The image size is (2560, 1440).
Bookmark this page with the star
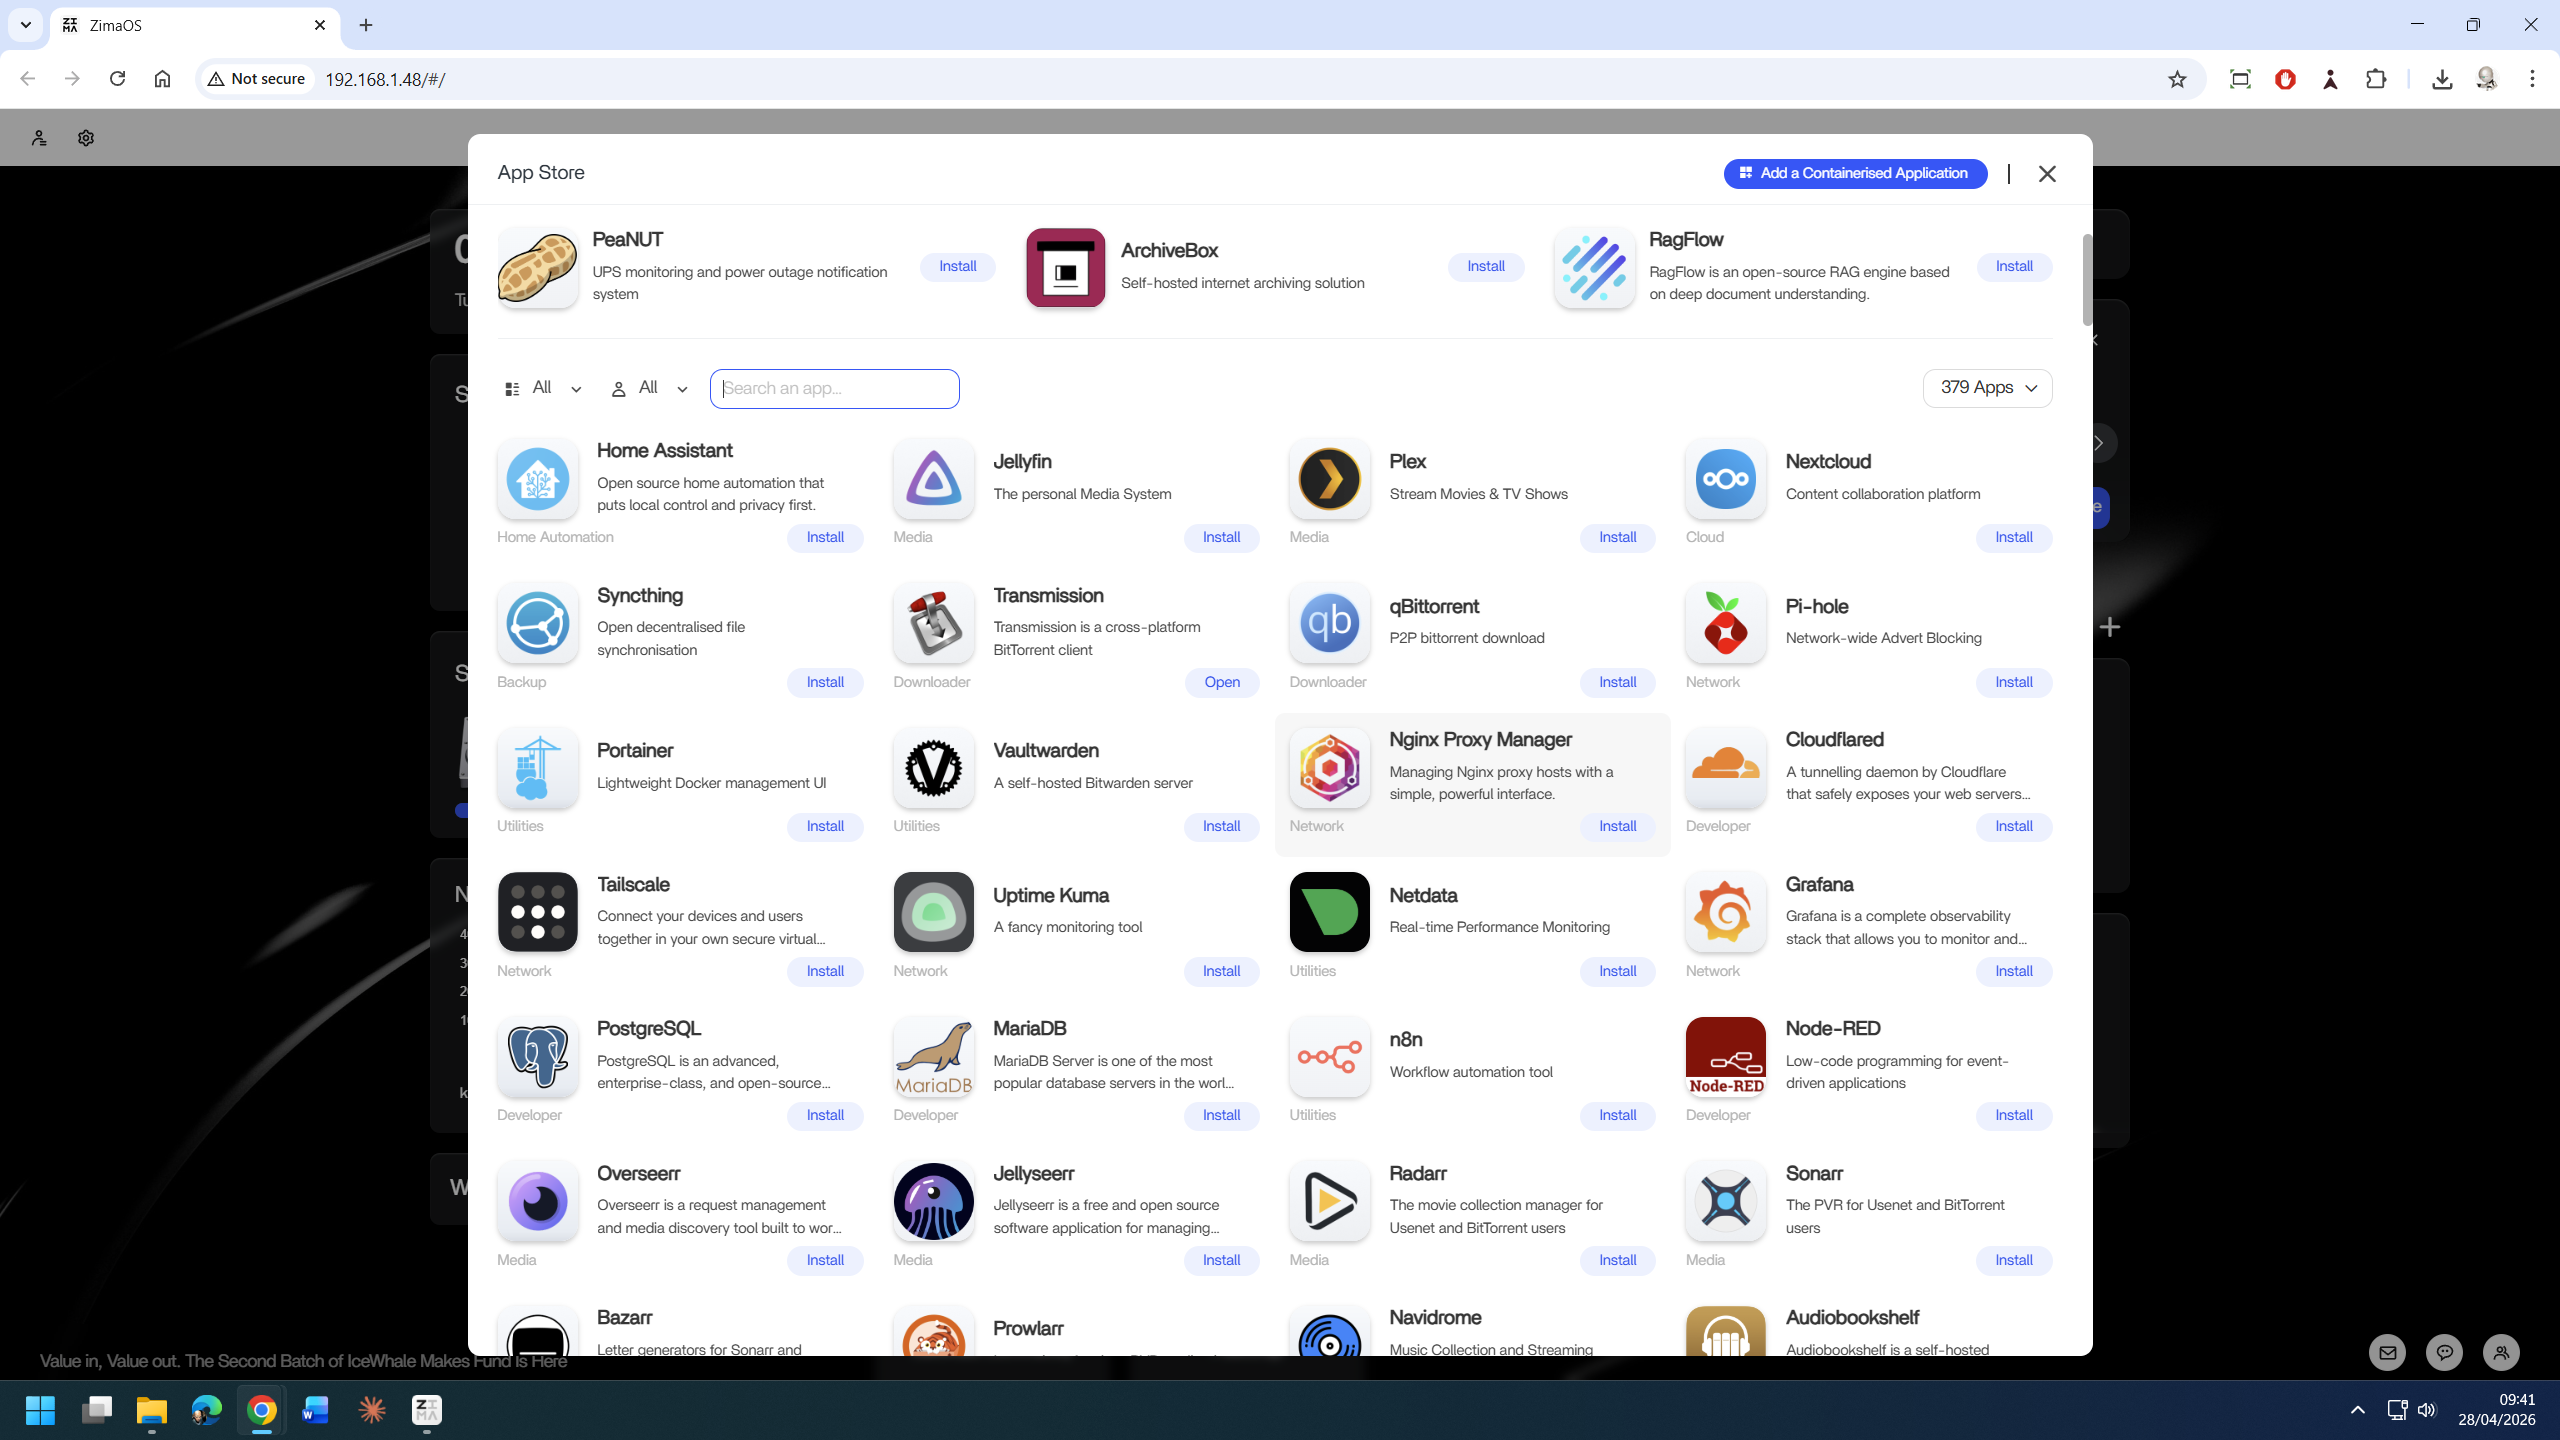[2177, 79]
